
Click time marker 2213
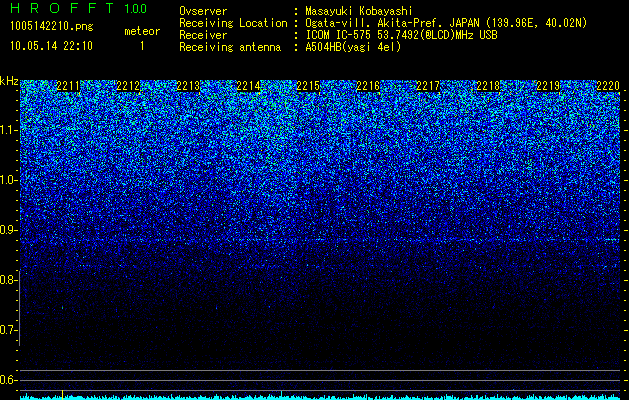188,86
